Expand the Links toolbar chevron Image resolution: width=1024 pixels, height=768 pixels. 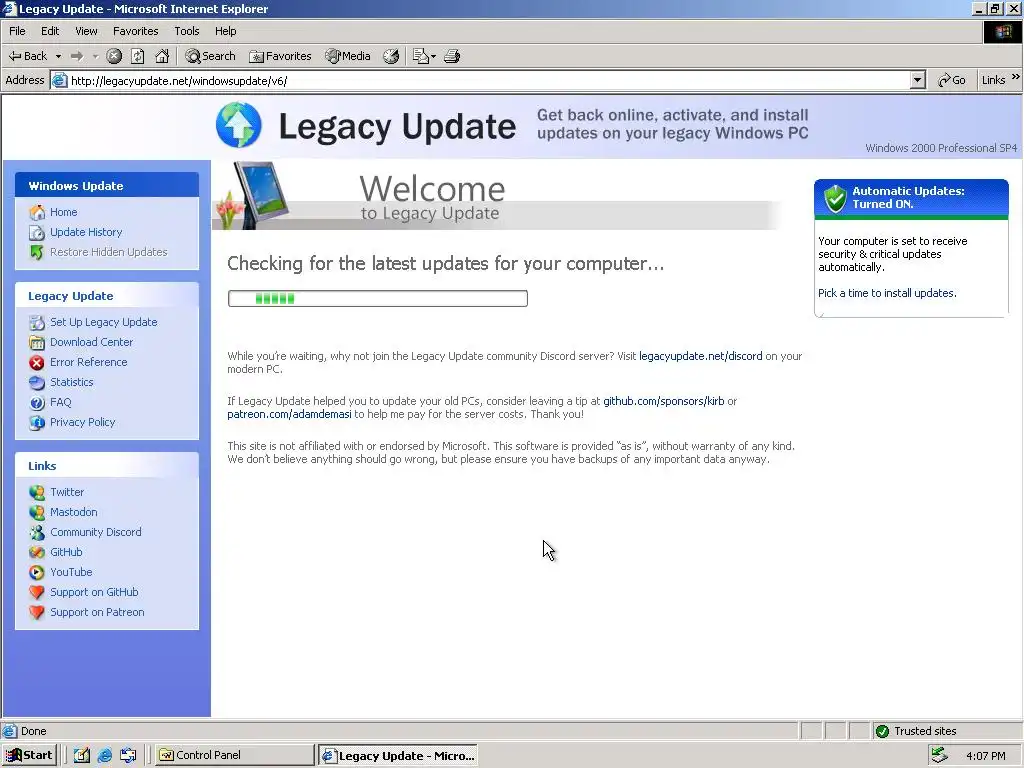(1016, 77)
